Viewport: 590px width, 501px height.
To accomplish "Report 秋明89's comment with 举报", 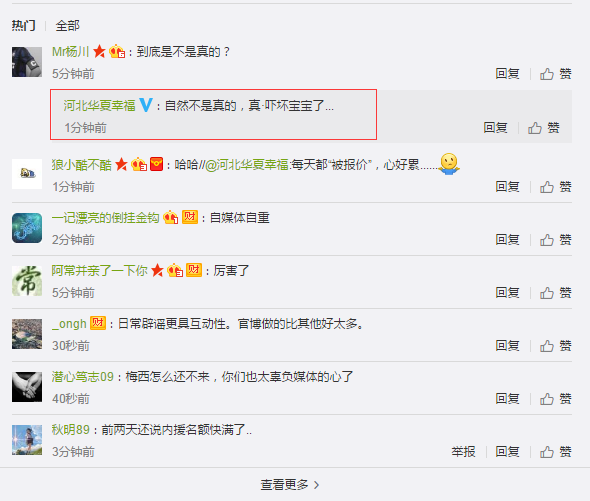I will click(x=464, y=452).
